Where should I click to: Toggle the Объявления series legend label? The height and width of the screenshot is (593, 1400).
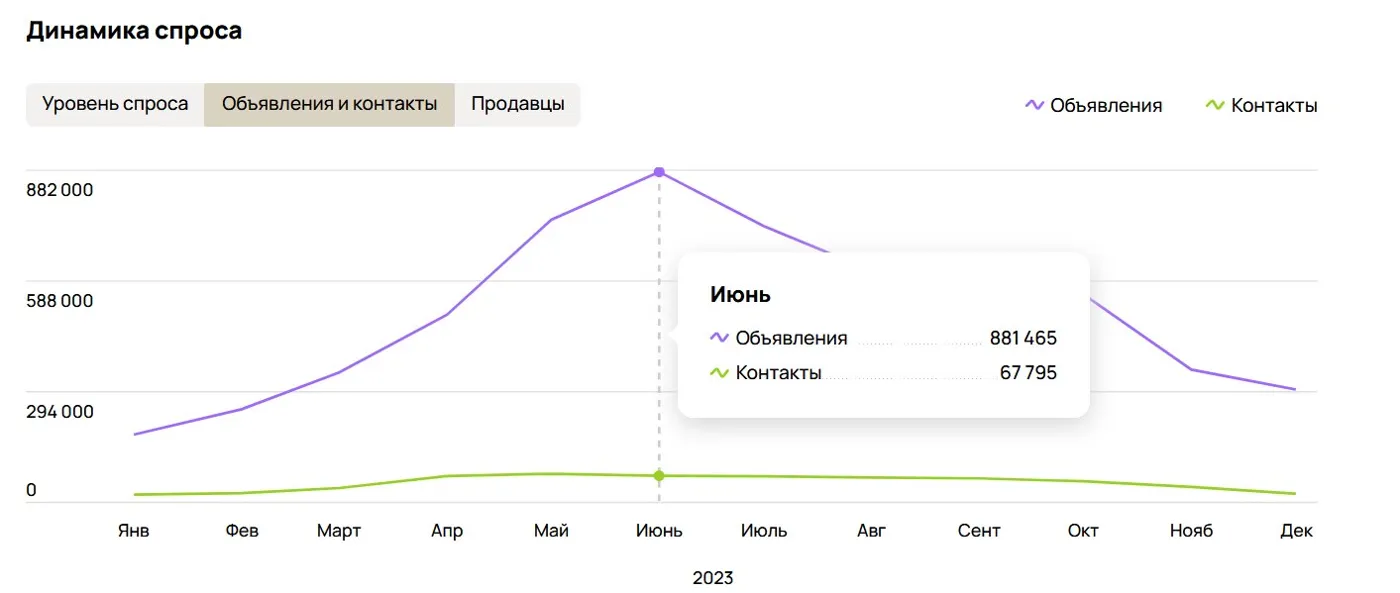pos(1106,105)
